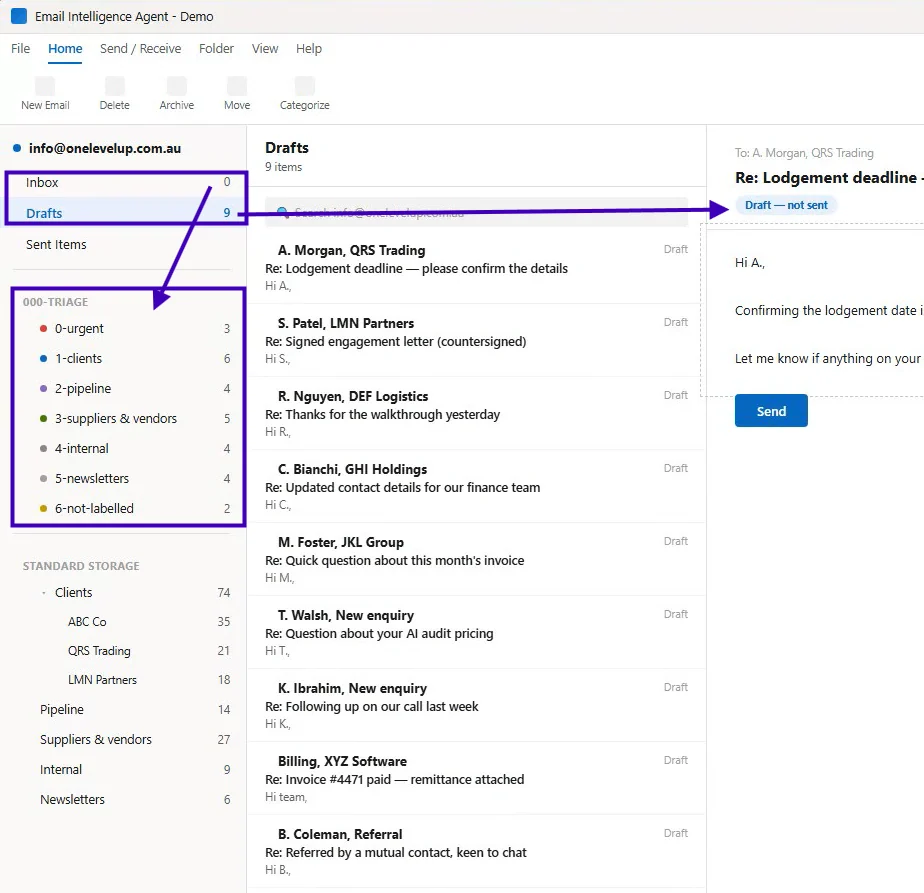Click the Drafts list heading
Screen dimensions: 924x893
[x=287, y=147]
